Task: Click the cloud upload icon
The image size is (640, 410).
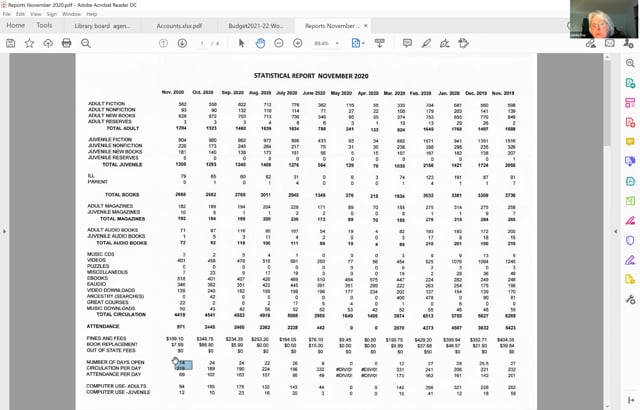Action: (48, 43)
